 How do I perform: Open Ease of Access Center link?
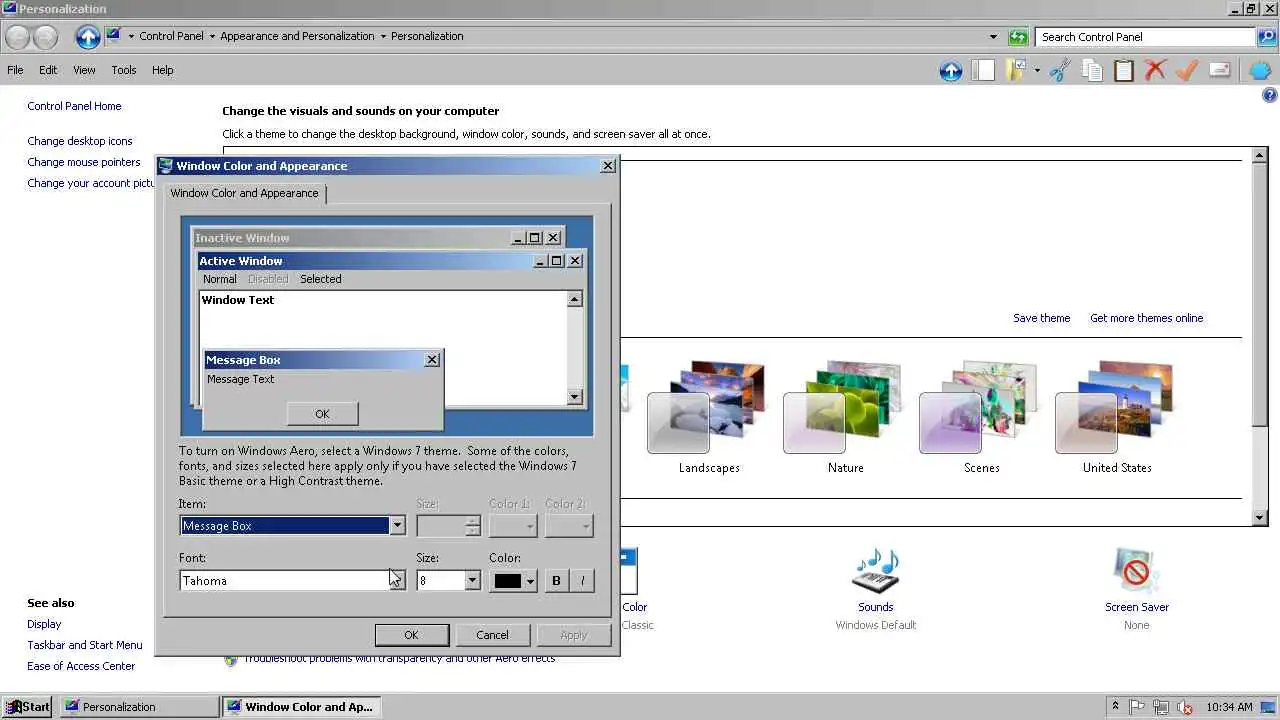click(x=81, y=666)
